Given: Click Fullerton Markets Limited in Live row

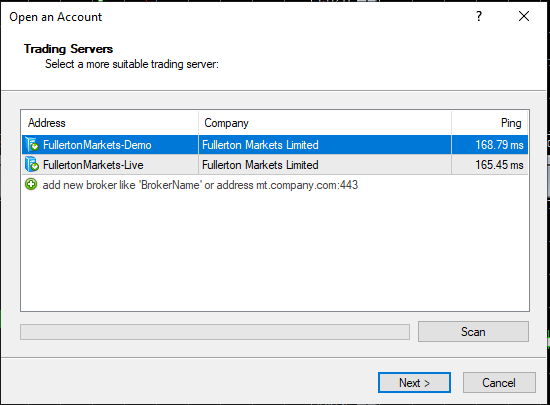Looking at the screenshot, I should 260,165.
